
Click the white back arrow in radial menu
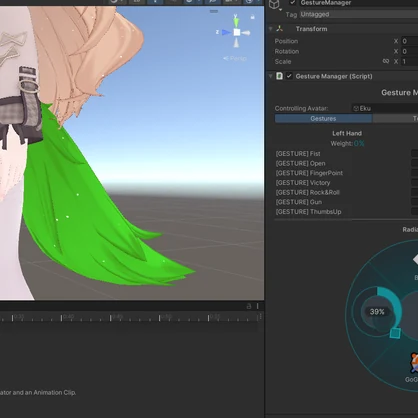tap(415, 259)
